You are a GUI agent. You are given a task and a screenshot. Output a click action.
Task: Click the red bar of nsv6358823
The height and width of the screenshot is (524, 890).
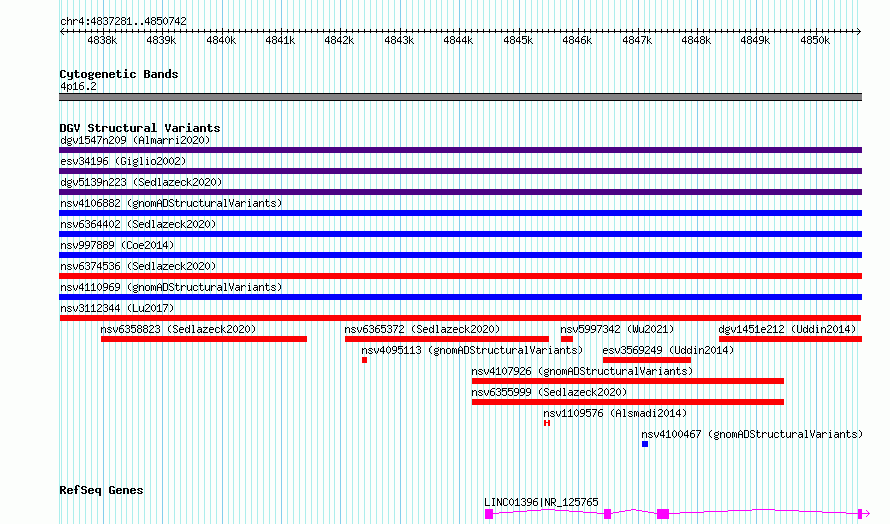pyautogui.click(x=204, y=339)
